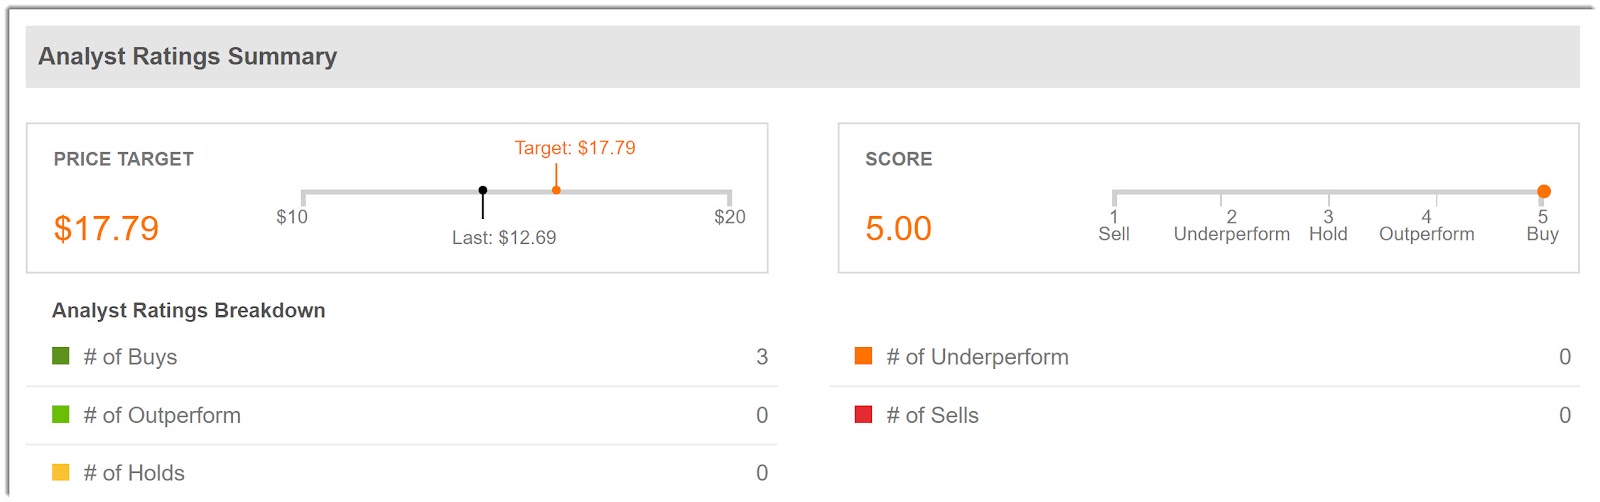
Task: Click the $20 price scale endpoint label
Action: point(730,217)
